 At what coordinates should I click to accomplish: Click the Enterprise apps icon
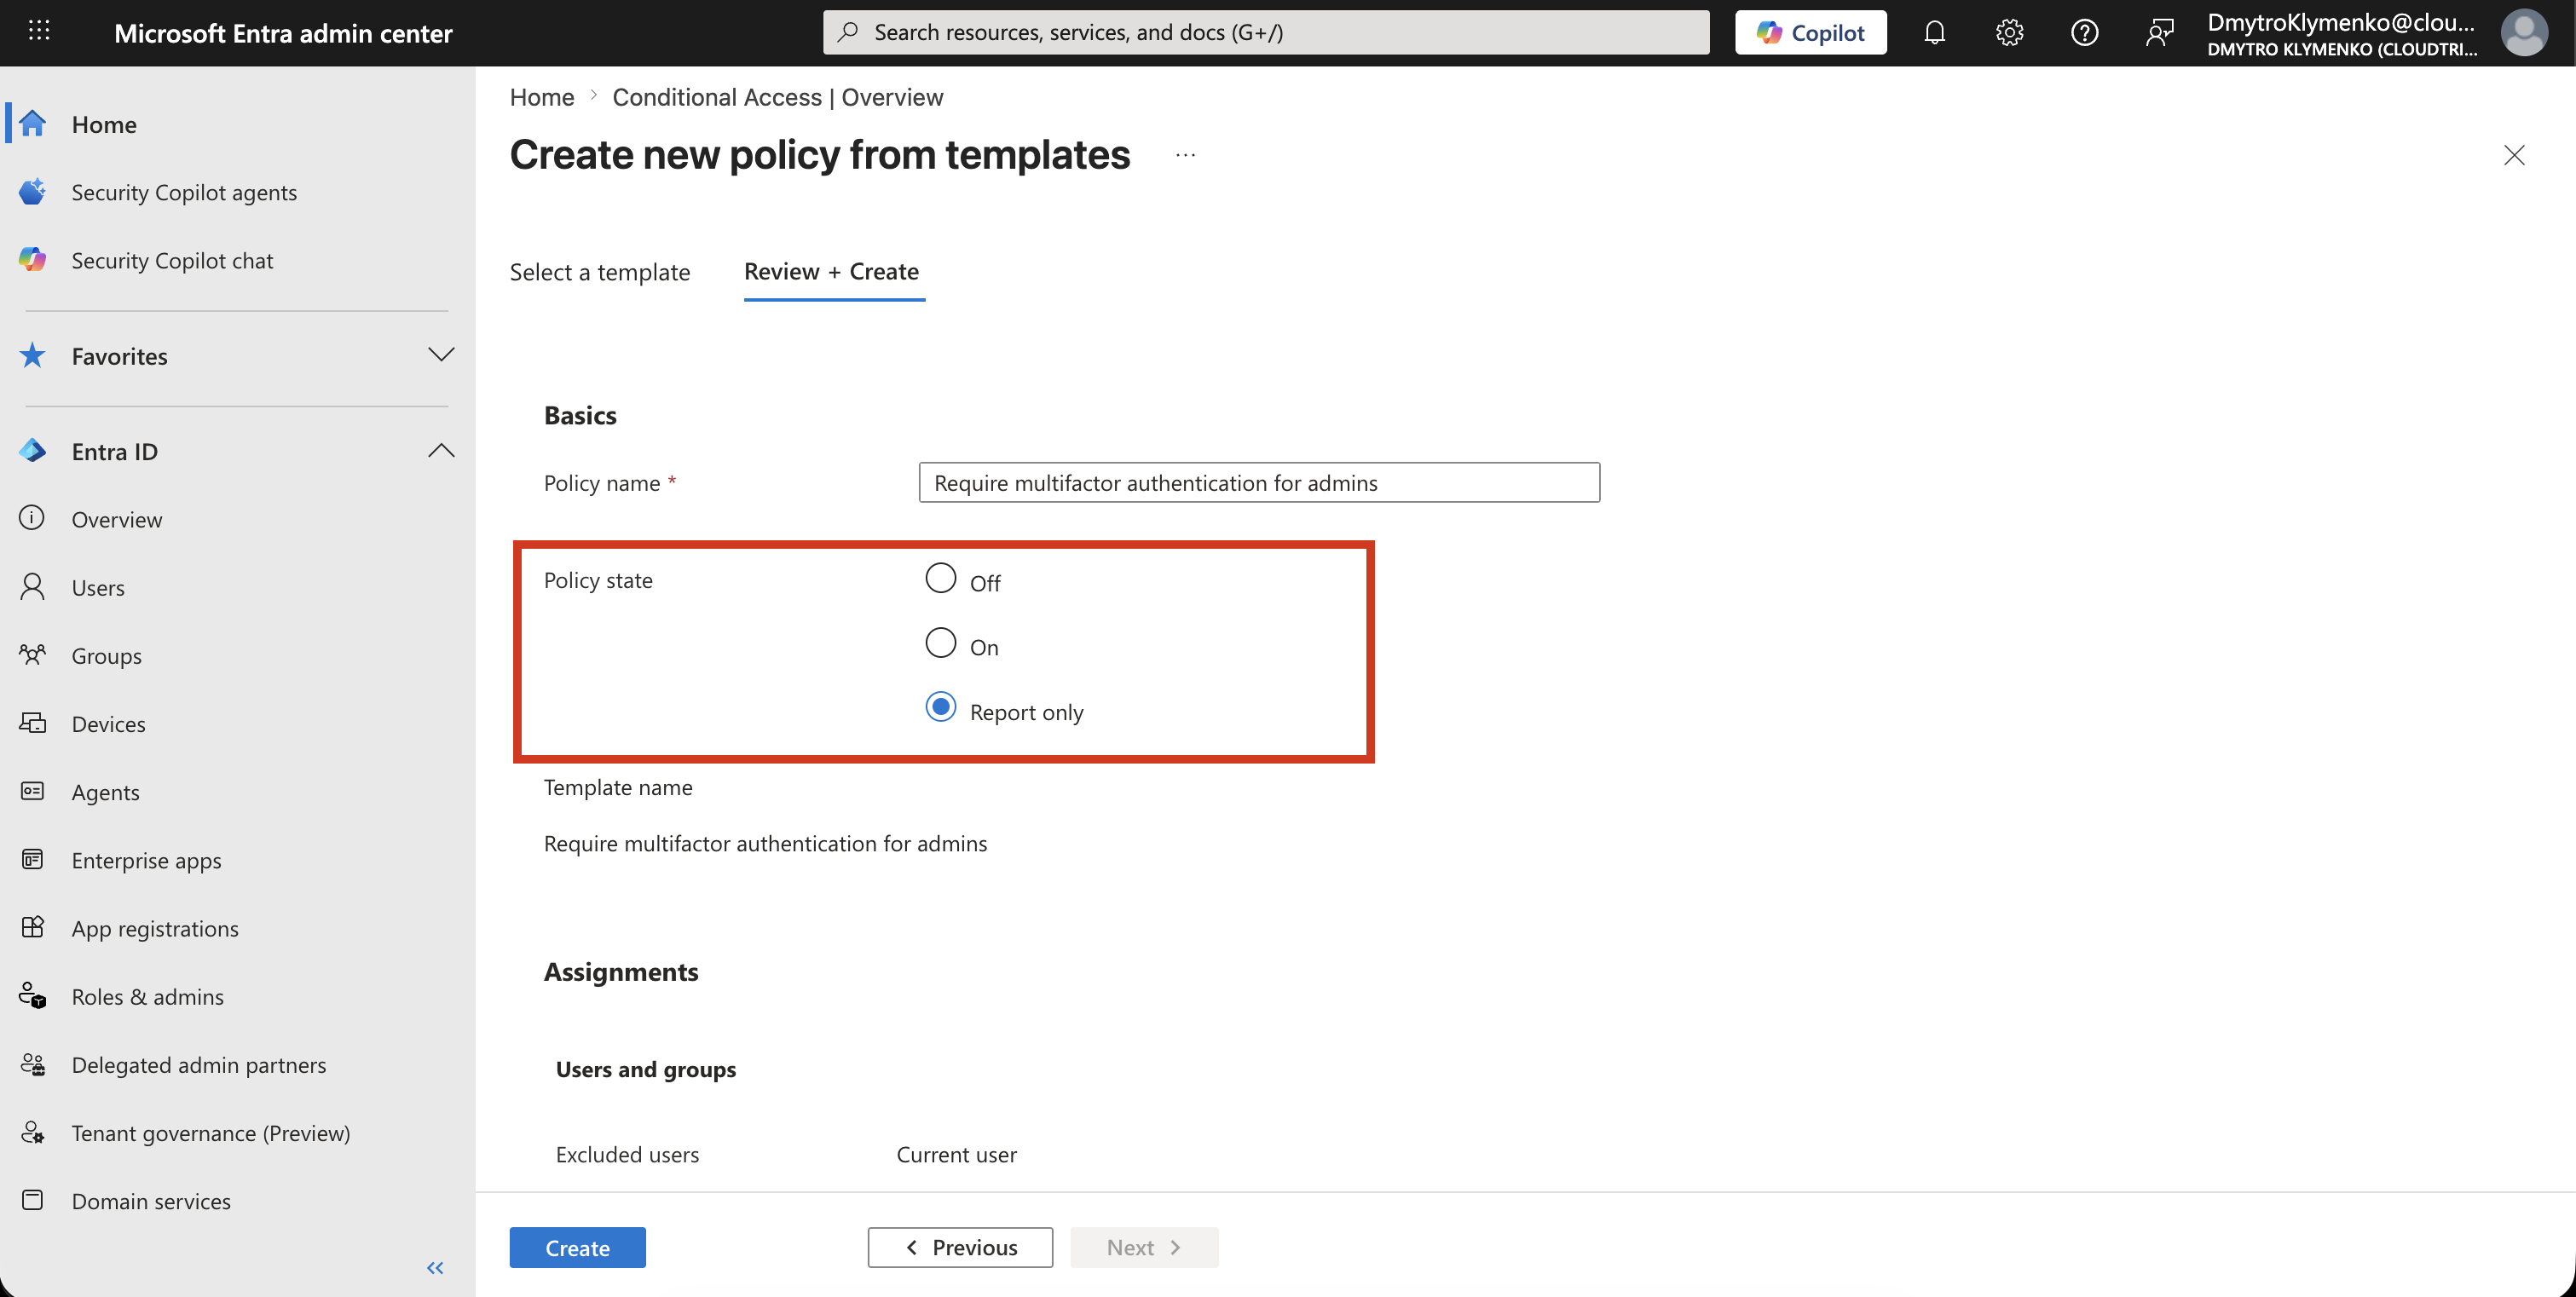33,859
